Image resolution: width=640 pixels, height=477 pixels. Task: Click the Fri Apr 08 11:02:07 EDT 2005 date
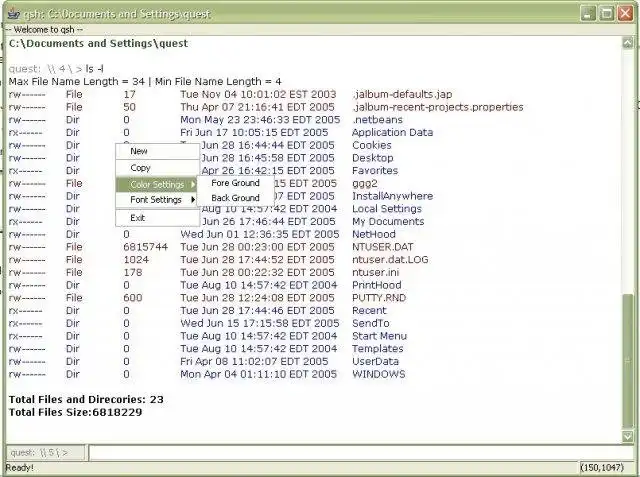[x=254, y=361]
